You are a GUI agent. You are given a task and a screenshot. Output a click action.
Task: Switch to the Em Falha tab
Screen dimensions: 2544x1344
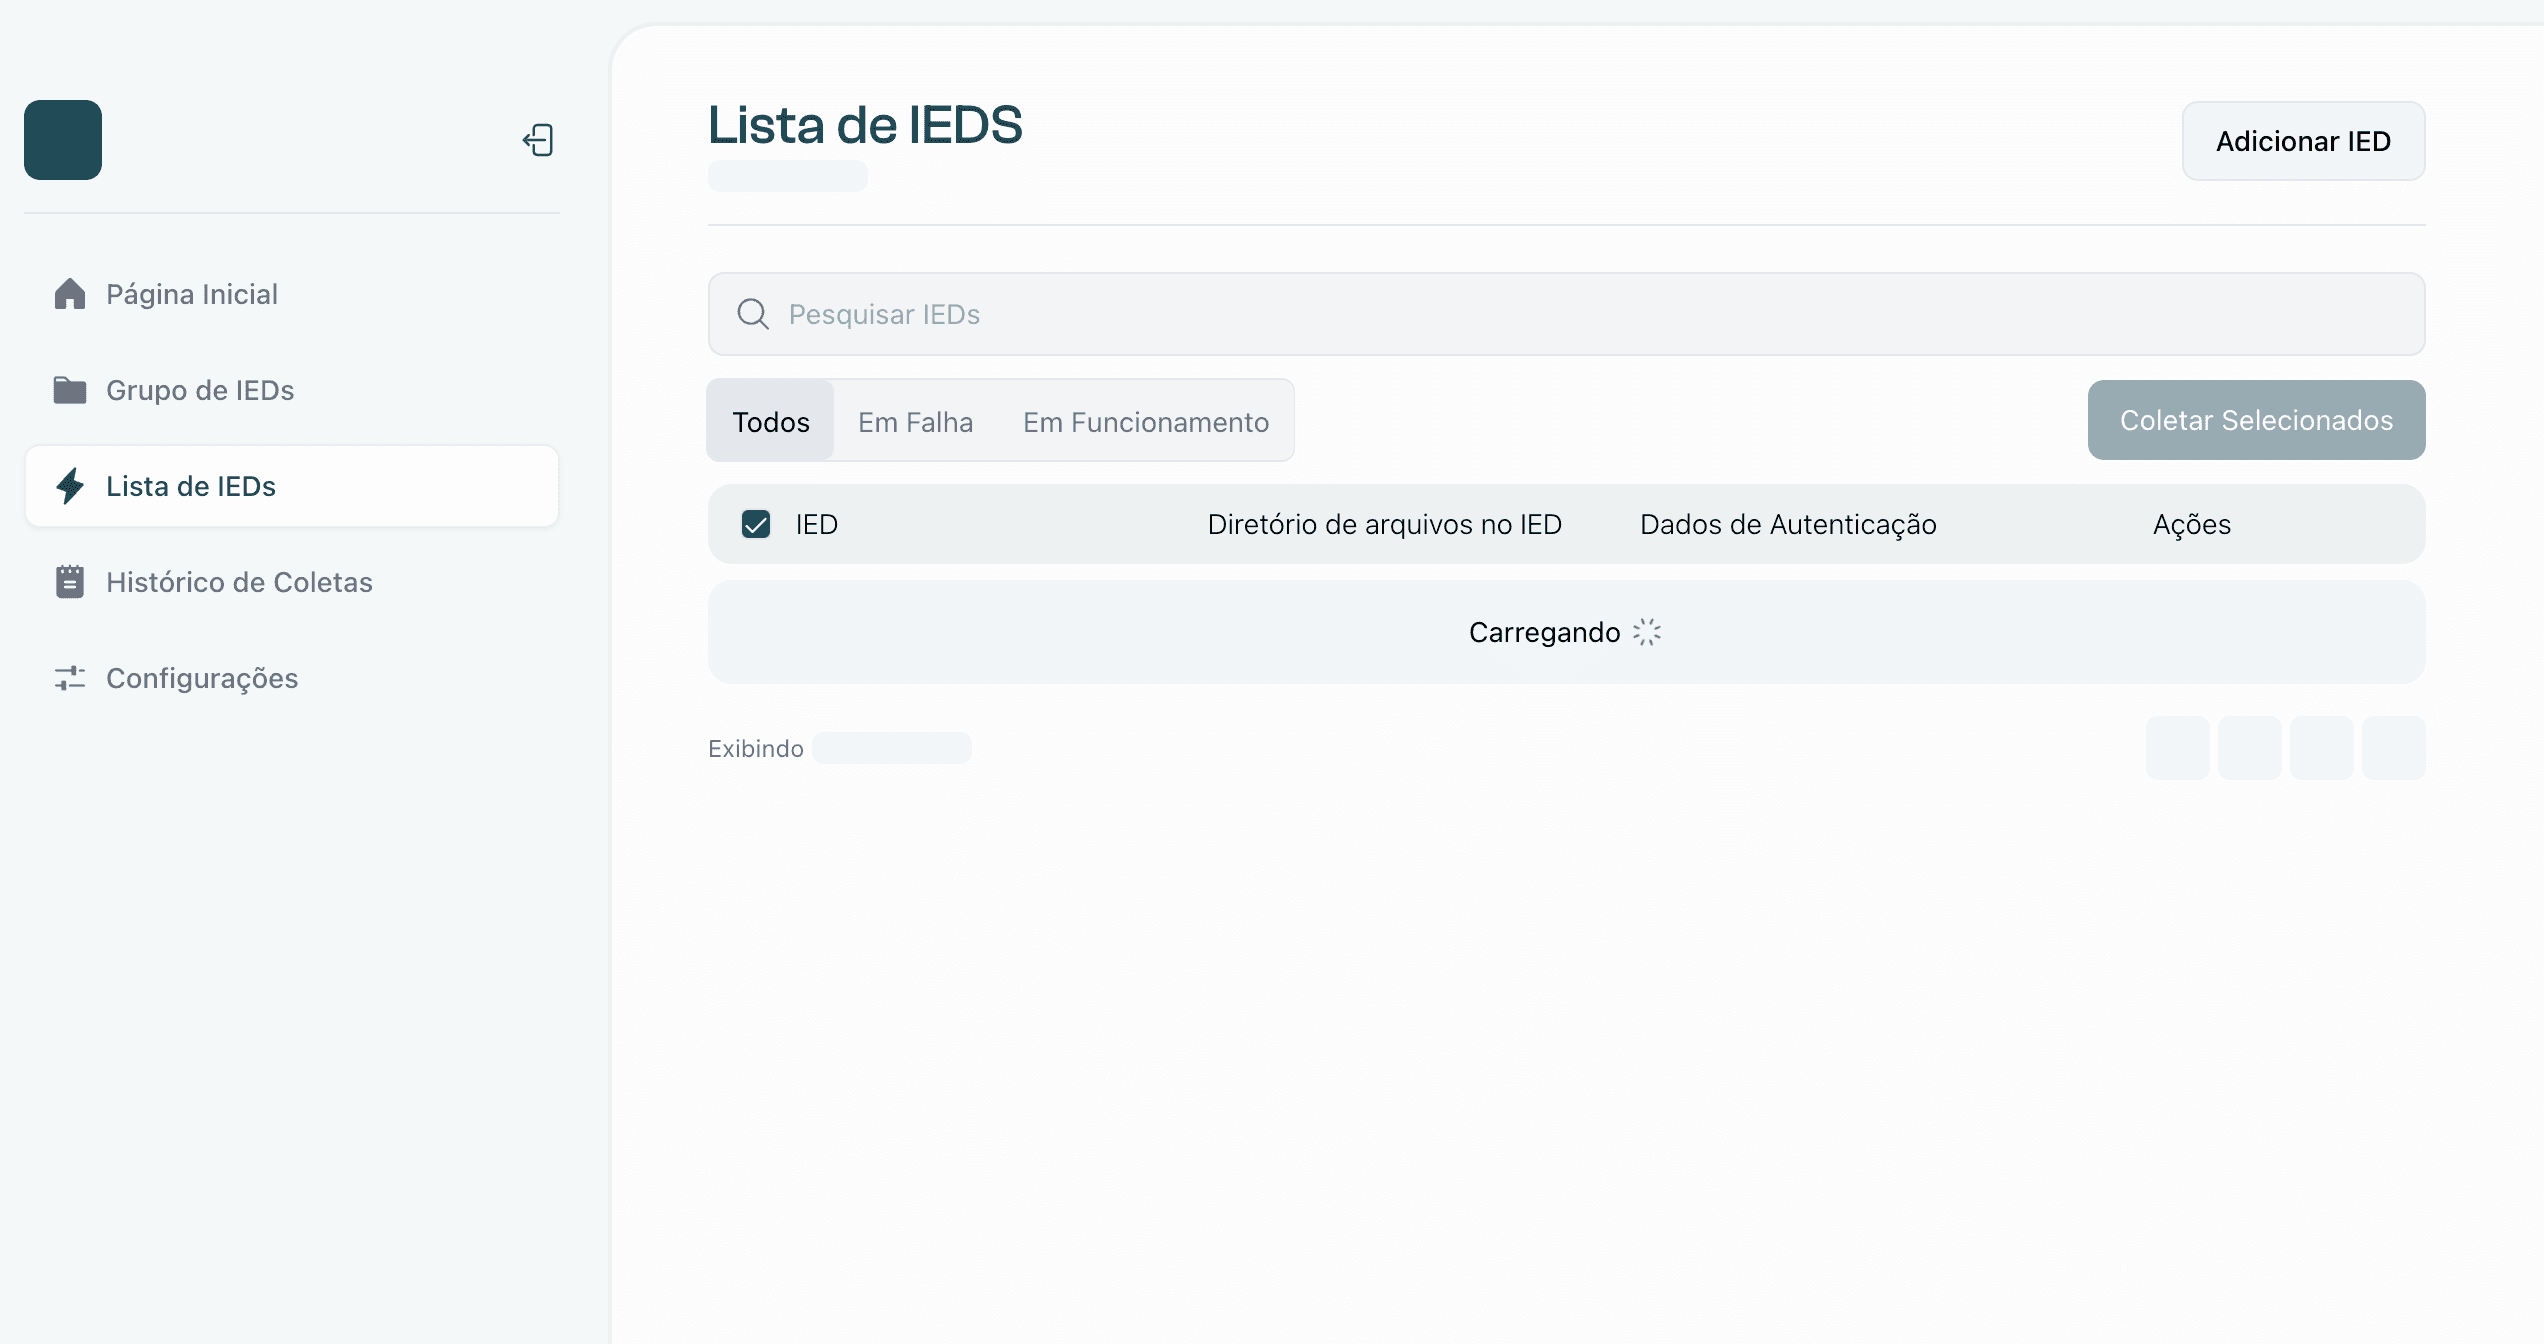pyautogui.click(x=916, y=421)
